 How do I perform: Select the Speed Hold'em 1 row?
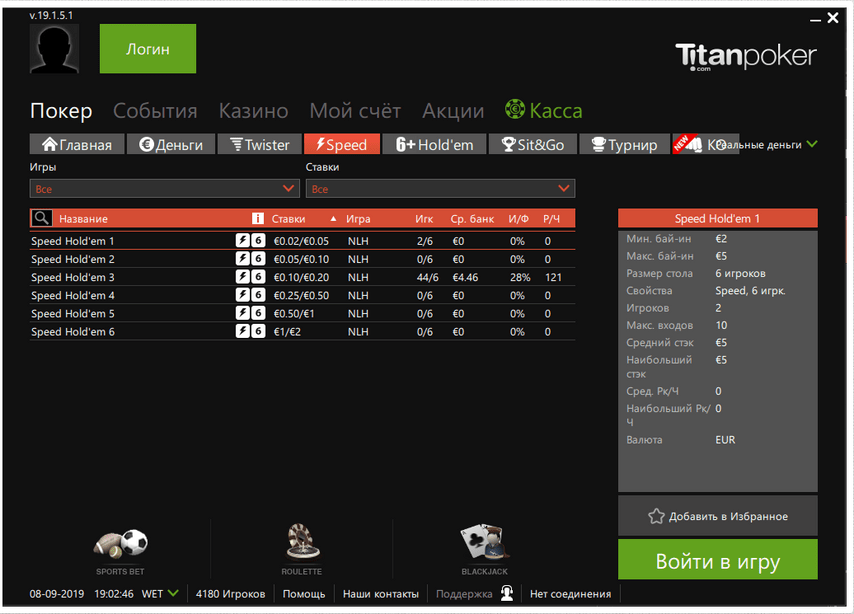(302, 241)
